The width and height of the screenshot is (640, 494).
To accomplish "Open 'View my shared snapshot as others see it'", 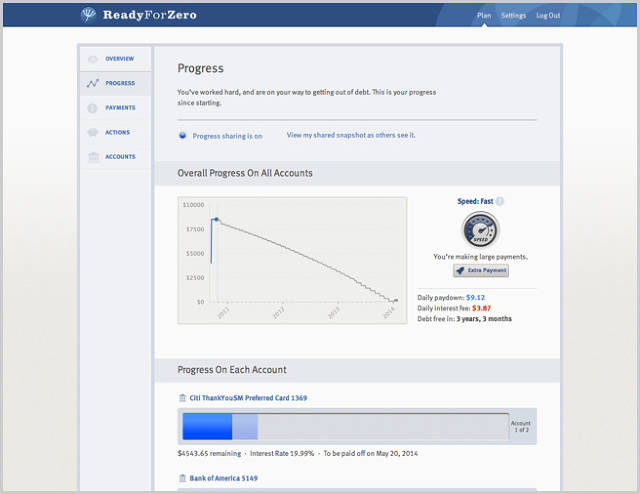I will coord(351,135).
